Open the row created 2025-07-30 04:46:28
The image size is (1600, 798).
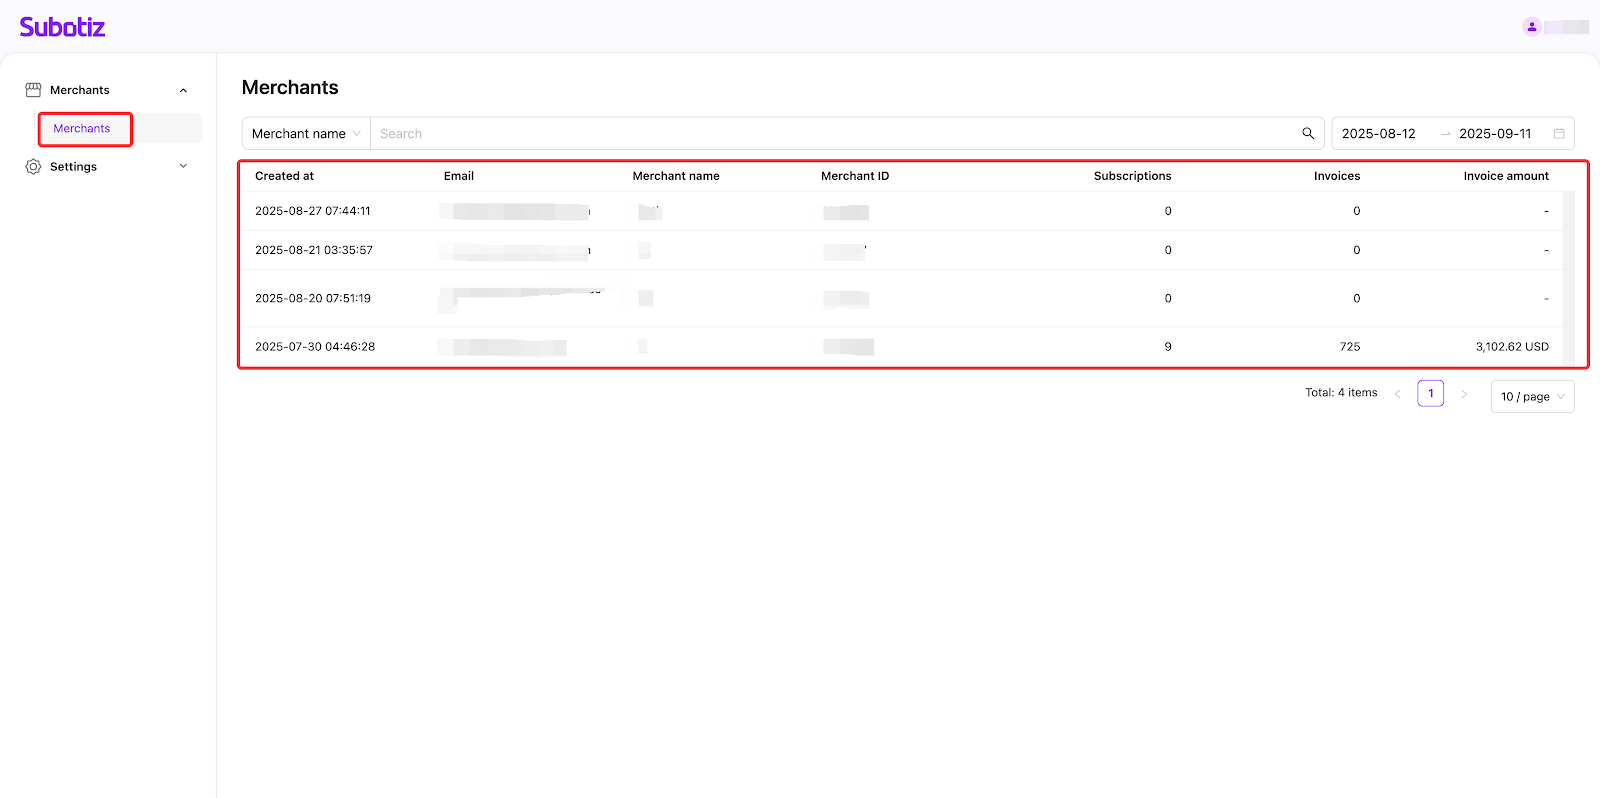[315, 347]
